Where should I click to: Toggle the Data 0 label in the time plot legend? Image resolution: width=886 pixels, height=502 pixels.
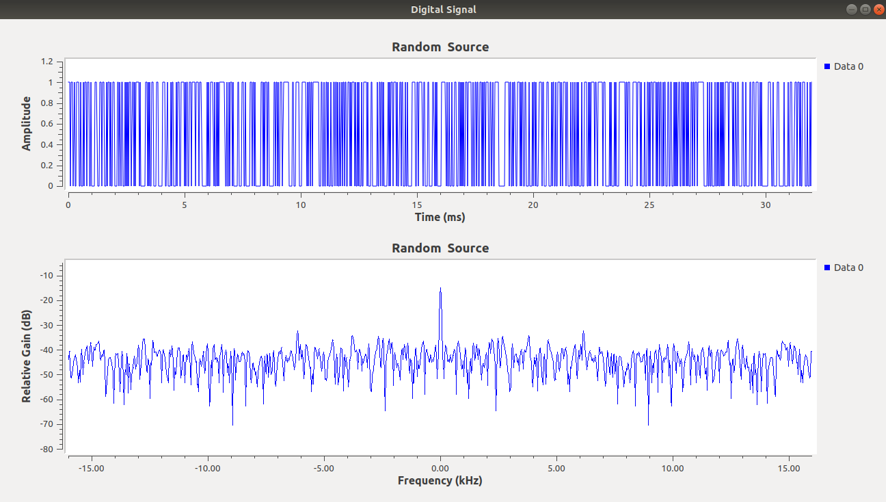pos(848,67)
